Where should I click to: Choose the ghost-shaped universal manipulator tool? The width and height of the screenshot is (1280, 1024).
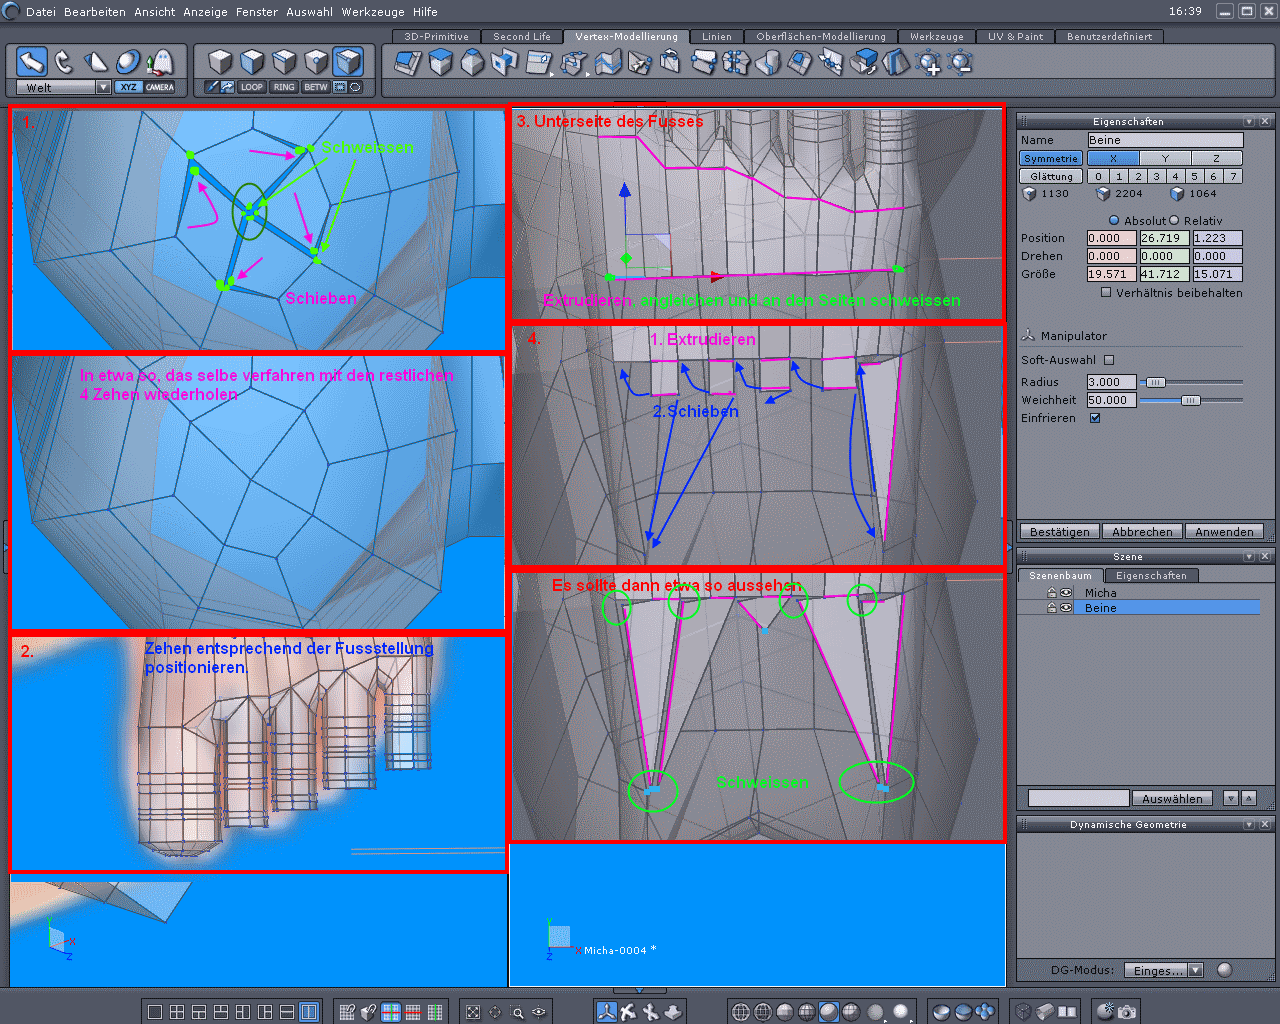click(x=160, y=62)
